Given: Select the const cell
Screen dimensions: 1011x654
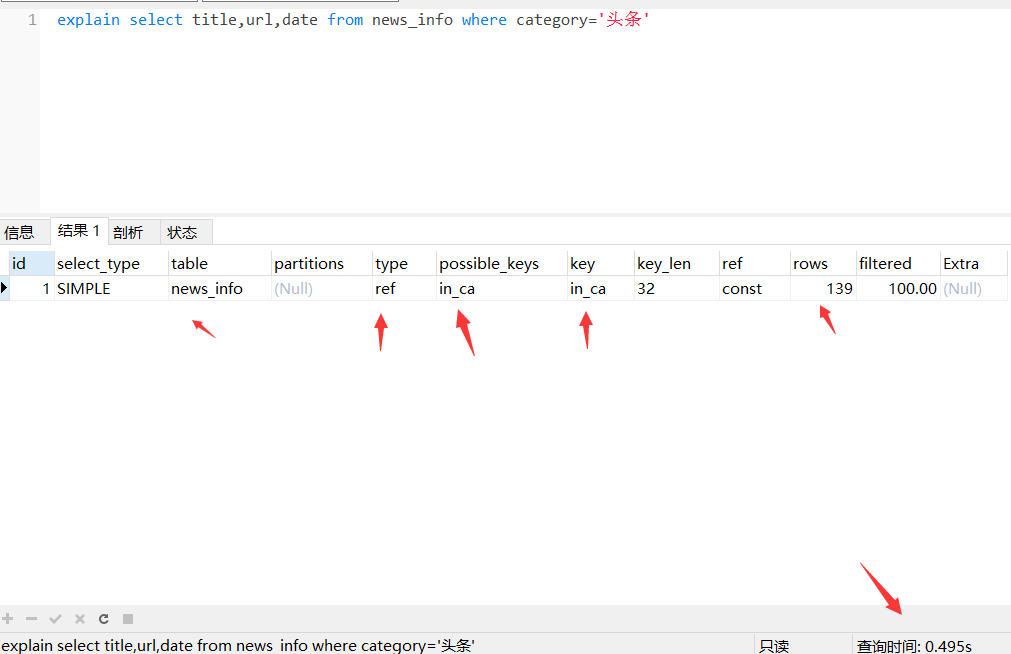Looking at the screenshot, I should click(x=755, y=288).
